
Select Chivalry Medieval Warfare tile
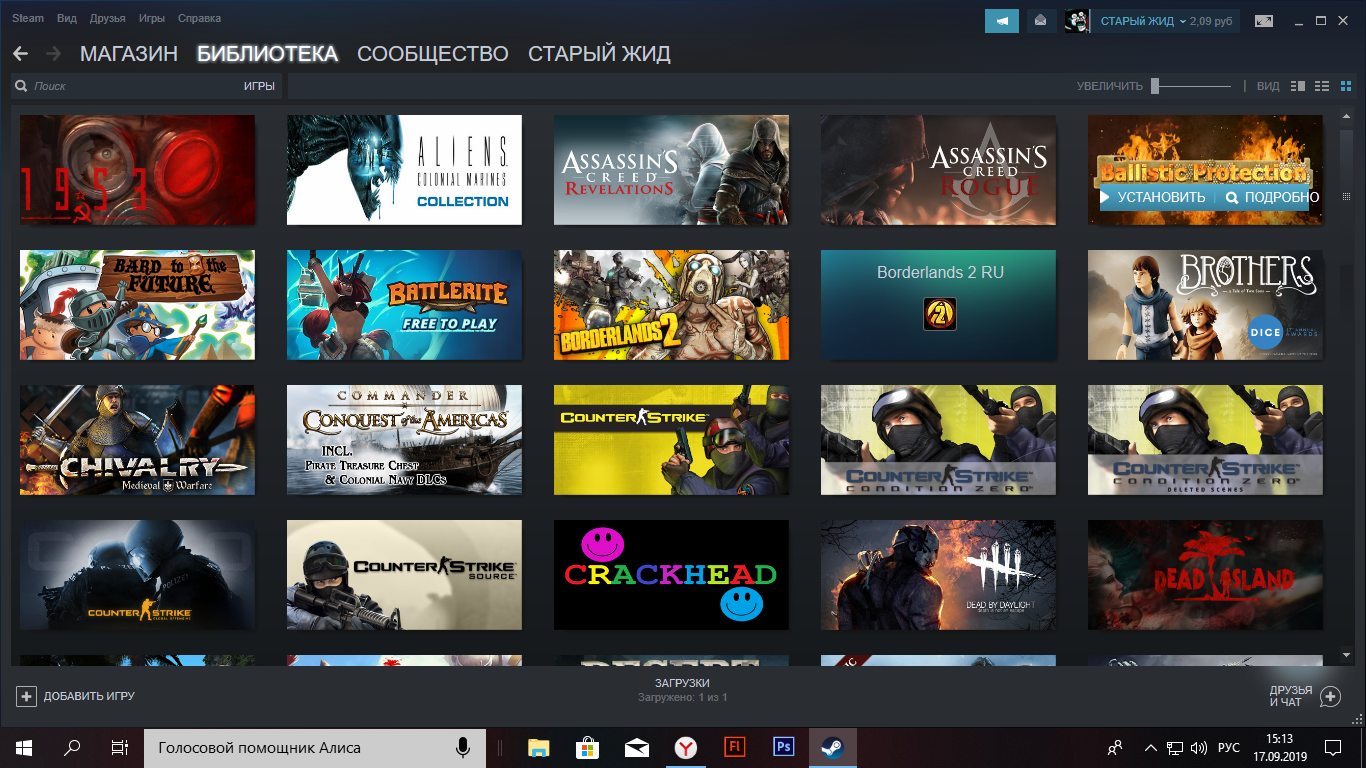coord(137,440)
